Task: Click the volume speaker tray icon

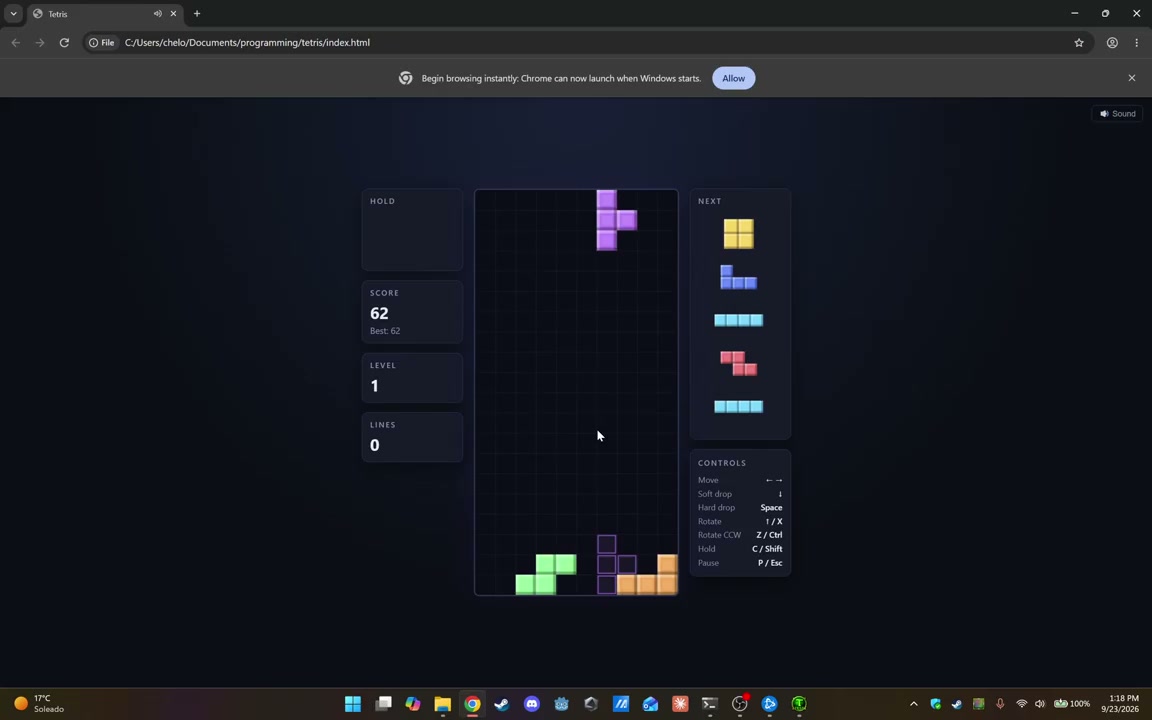Action: click(1040, 704)
